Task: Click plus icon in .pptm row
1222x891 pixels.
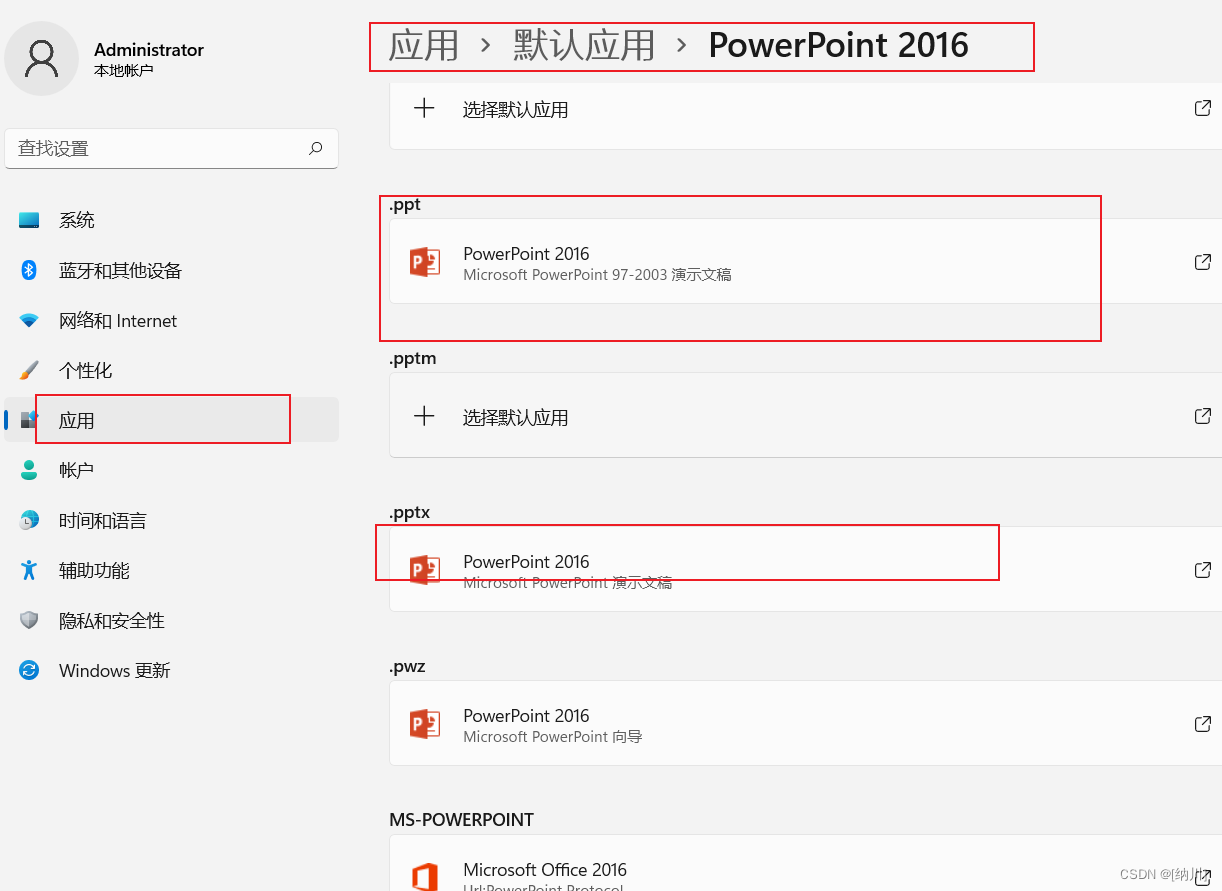Action: click(424, 416)
